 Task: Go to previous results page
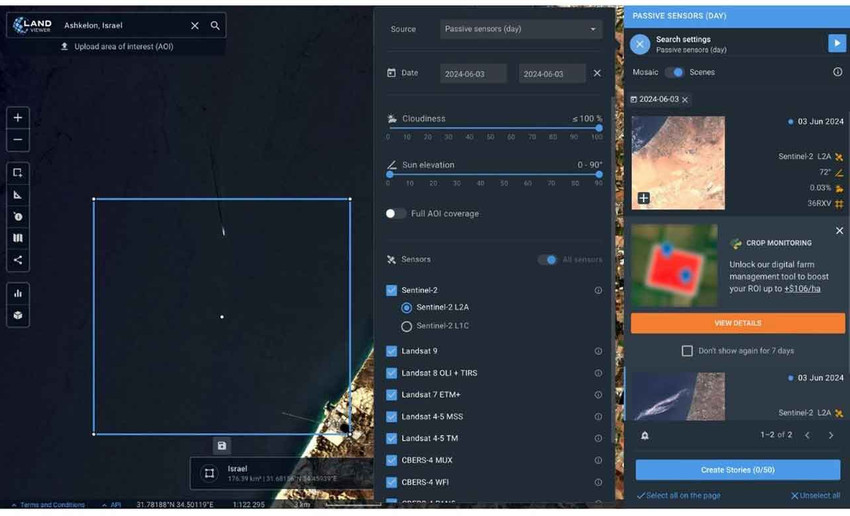click(807, 435)
